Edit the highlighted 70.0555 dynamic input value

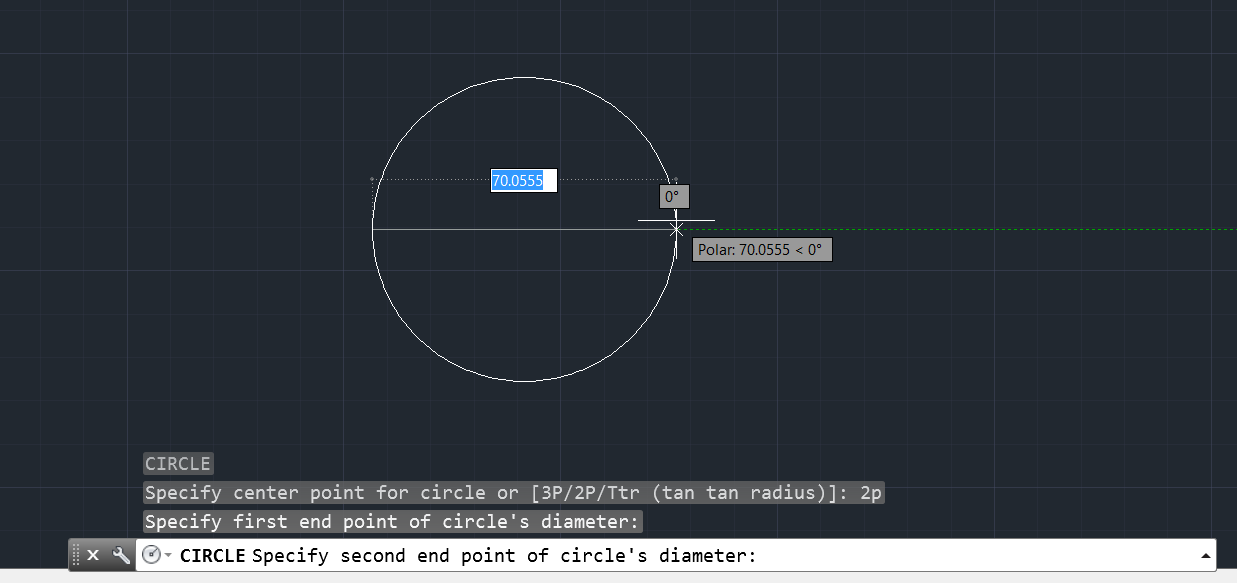click(520, 181)
